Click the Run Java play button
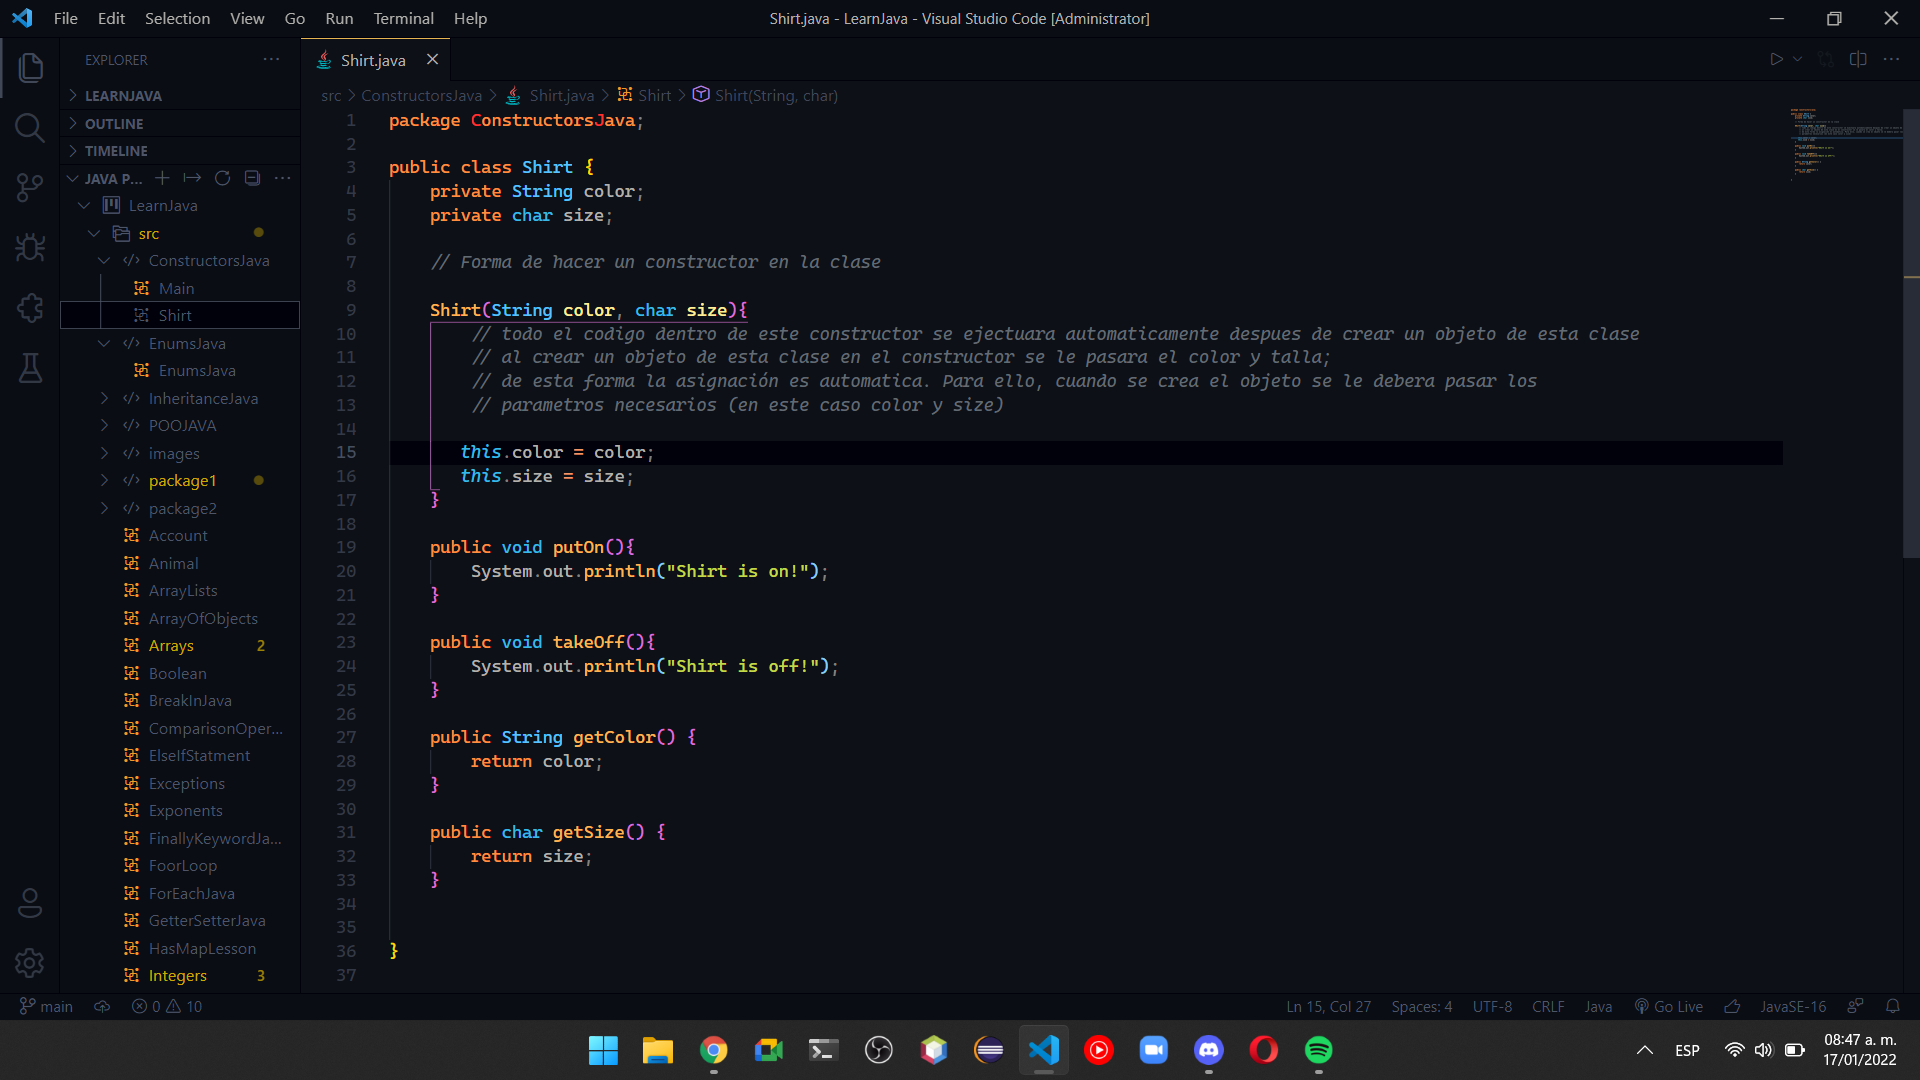This screenshot has height=1080, width=1920. coord(1776,59)
